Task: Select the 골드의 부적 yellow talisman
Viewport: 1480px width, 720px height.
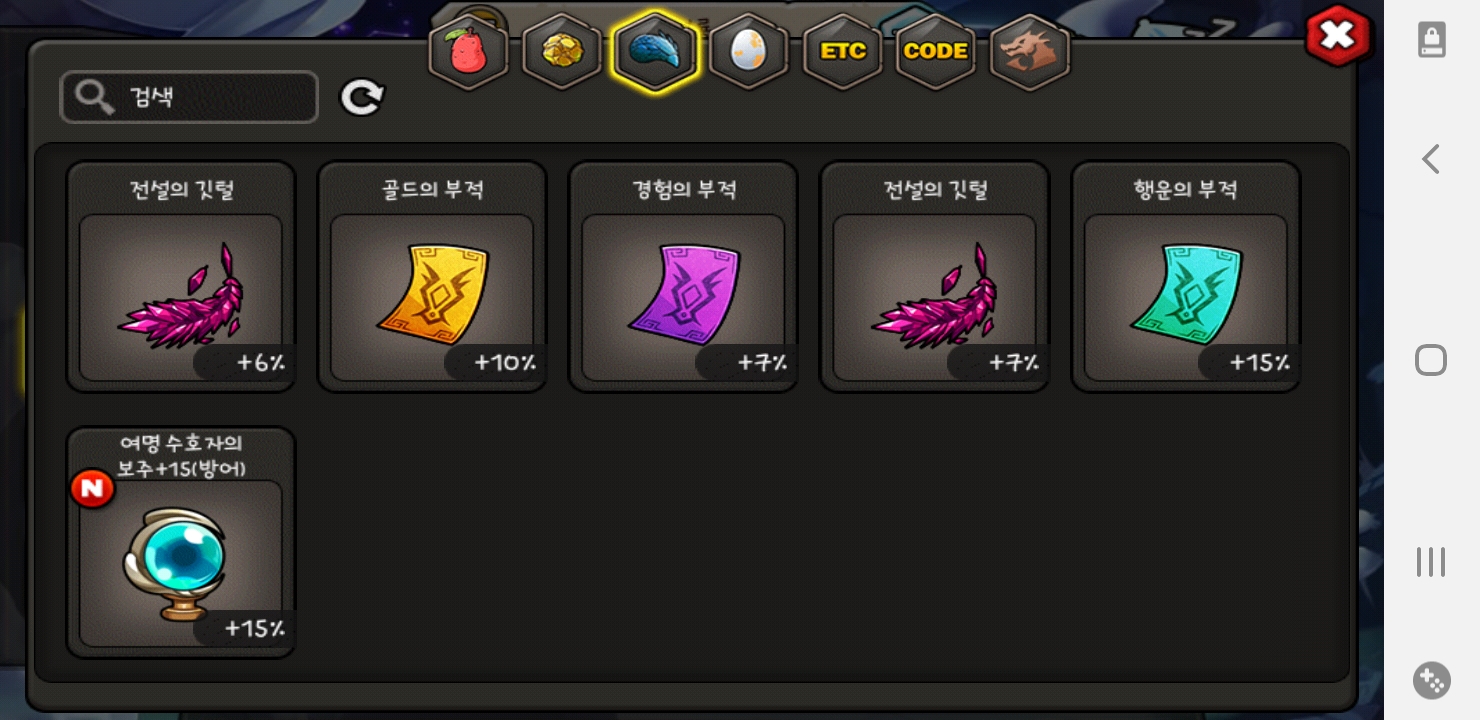Action: [432, 277]
